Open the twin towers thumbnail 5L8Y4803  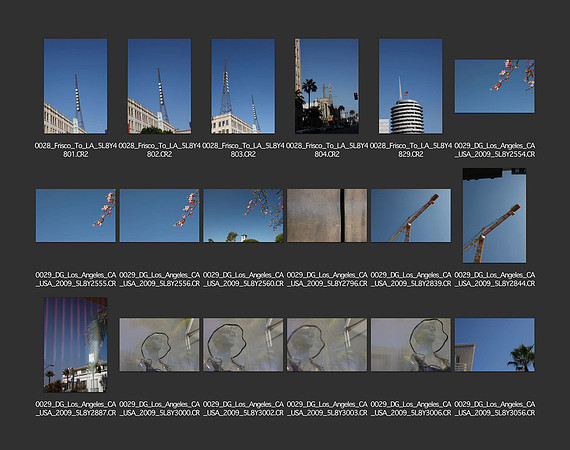(x=243, y=86)
